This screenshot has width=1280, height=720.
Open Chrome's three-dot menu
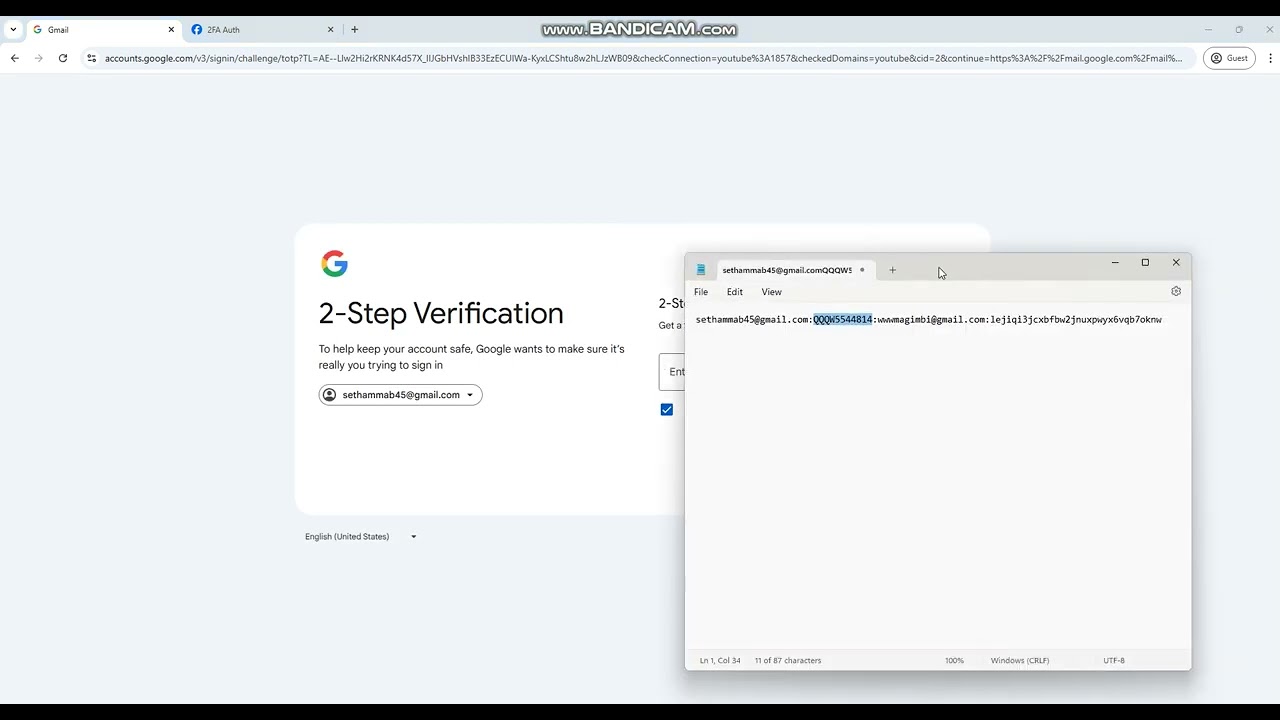(x=1270, y=58)
